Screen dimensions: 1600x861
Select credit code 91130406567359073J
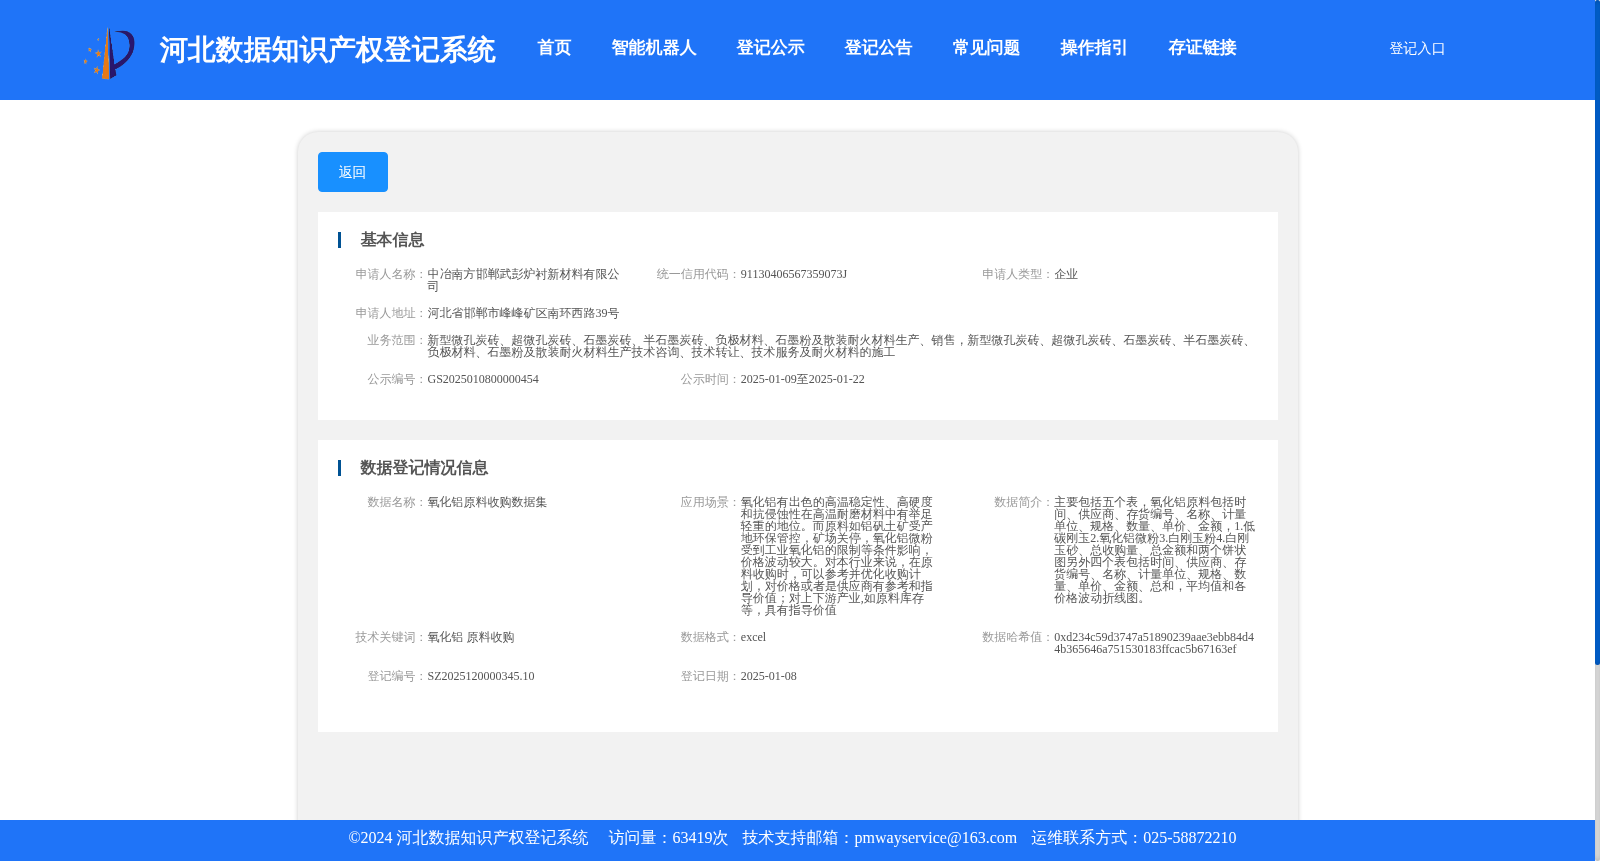(x=794, y=274)
